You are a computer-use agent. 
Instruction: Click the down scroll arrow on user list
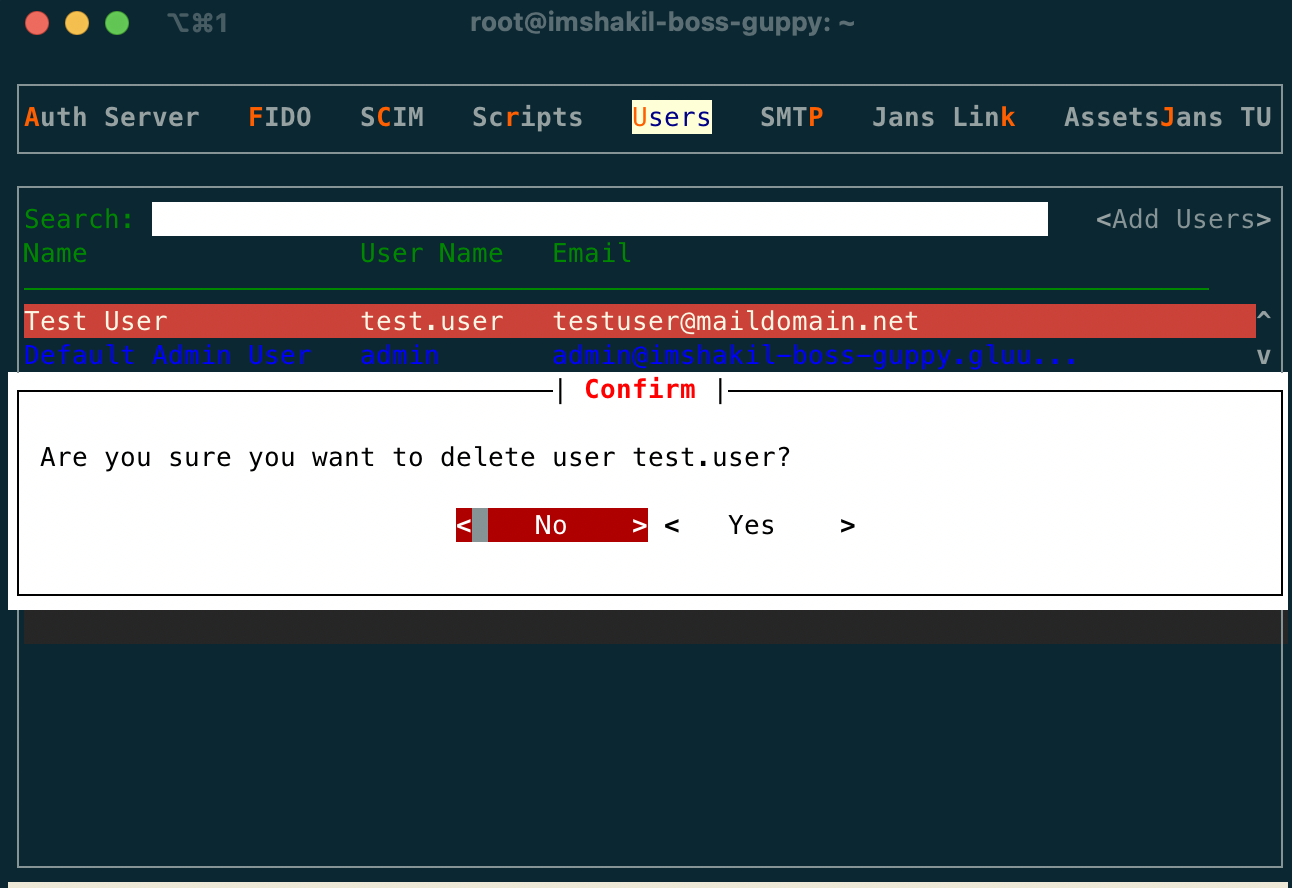[1264, 355]
